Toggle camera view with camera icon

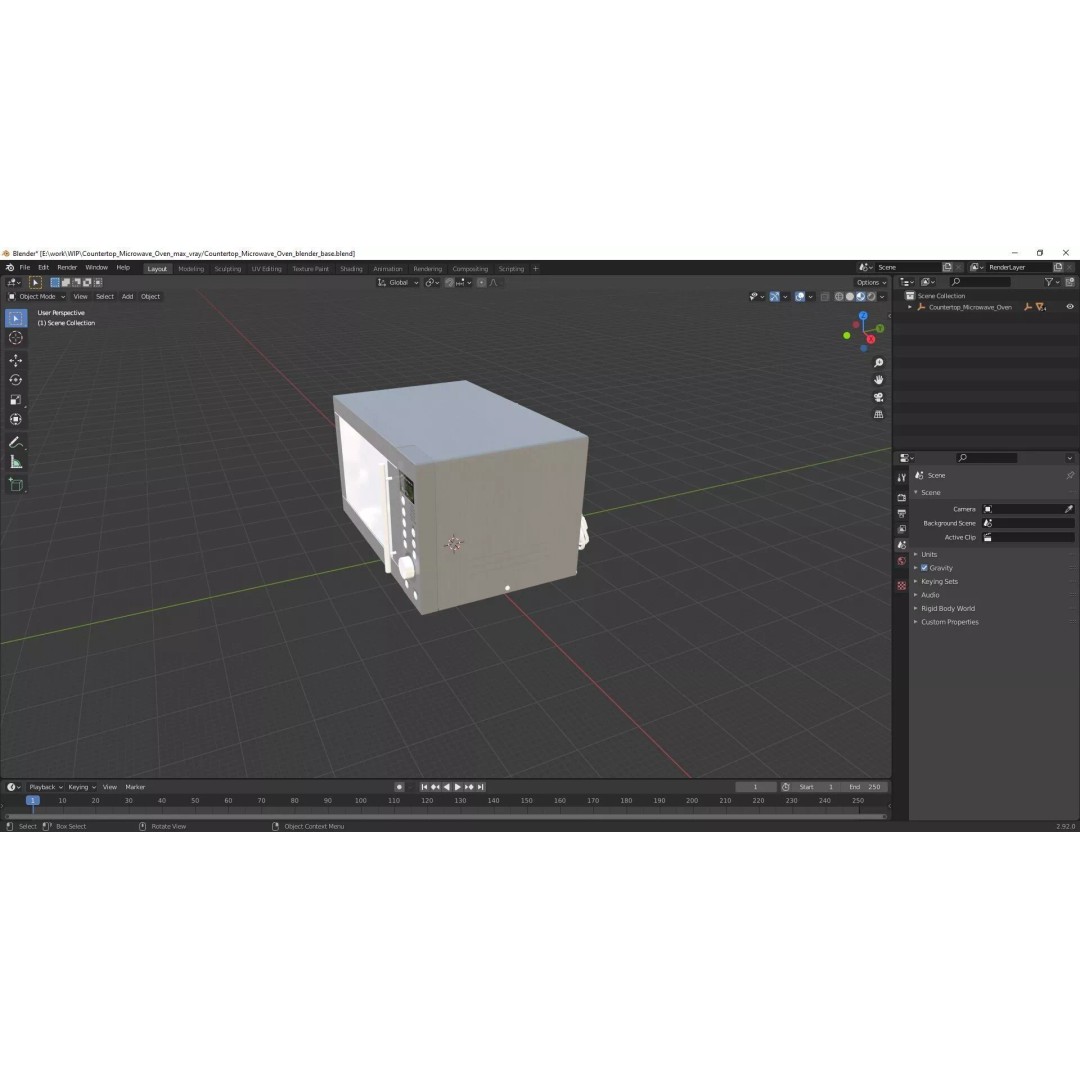click(x=878, y=397)
